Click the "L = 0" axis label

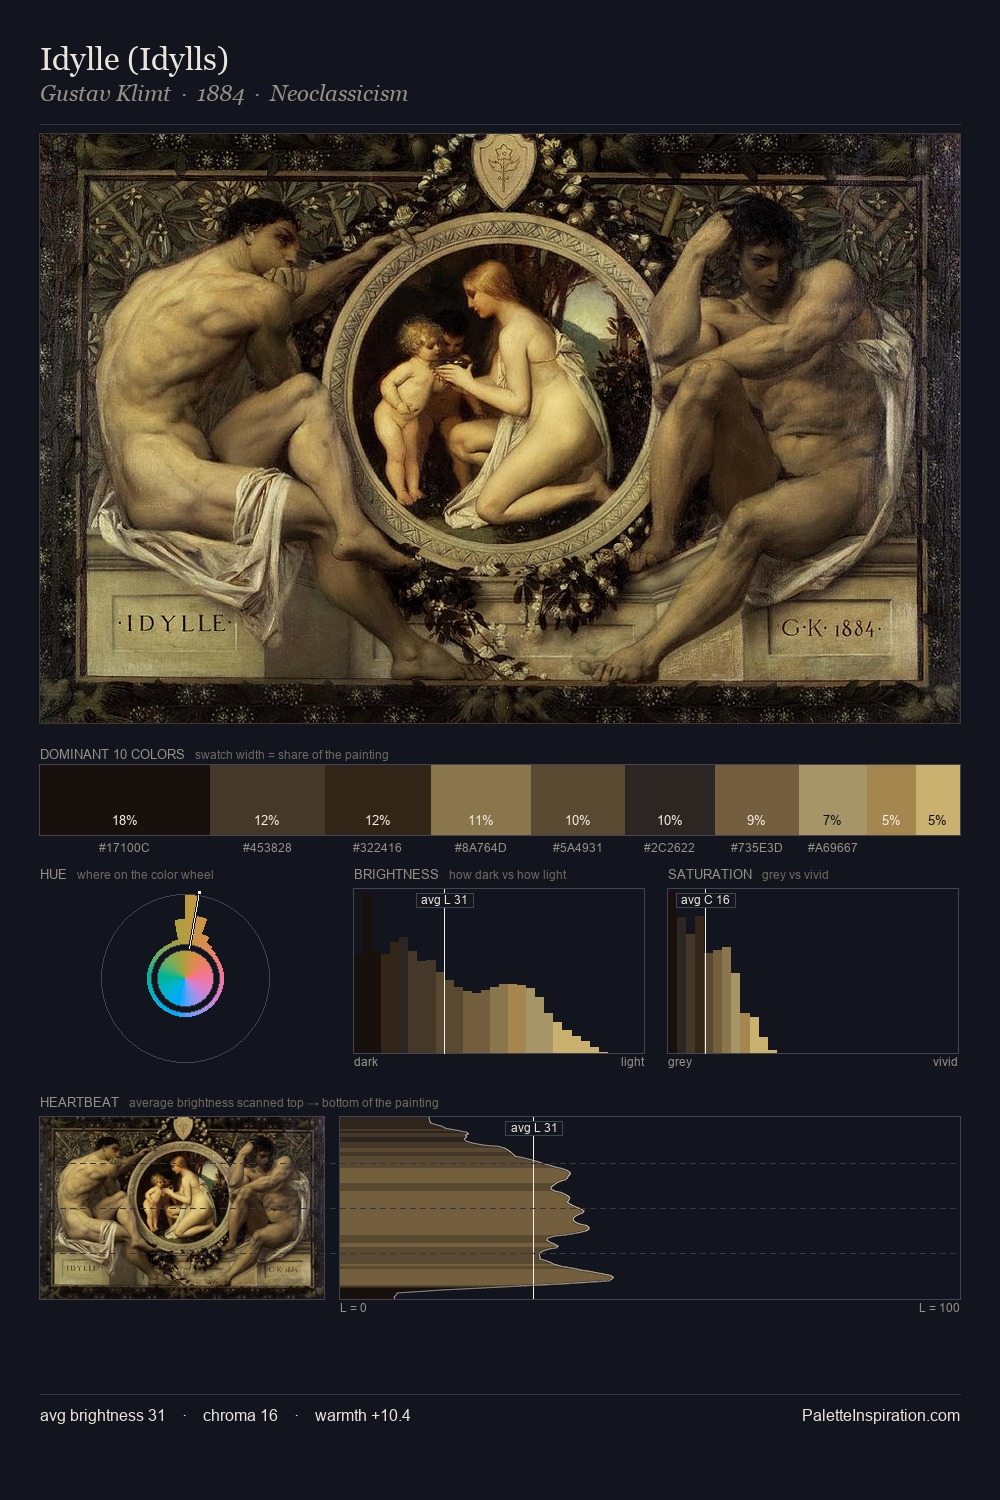tap(353, 1308)
